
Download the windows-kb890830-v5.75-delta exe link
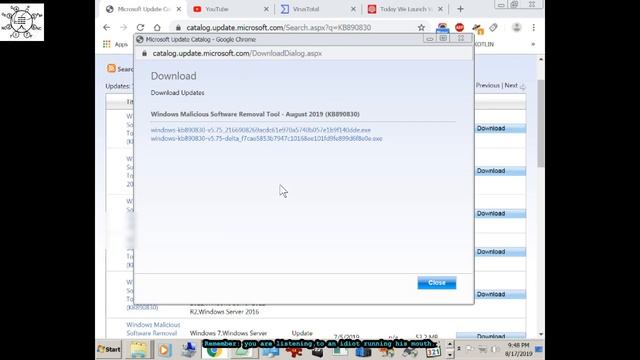coord(266,139)
